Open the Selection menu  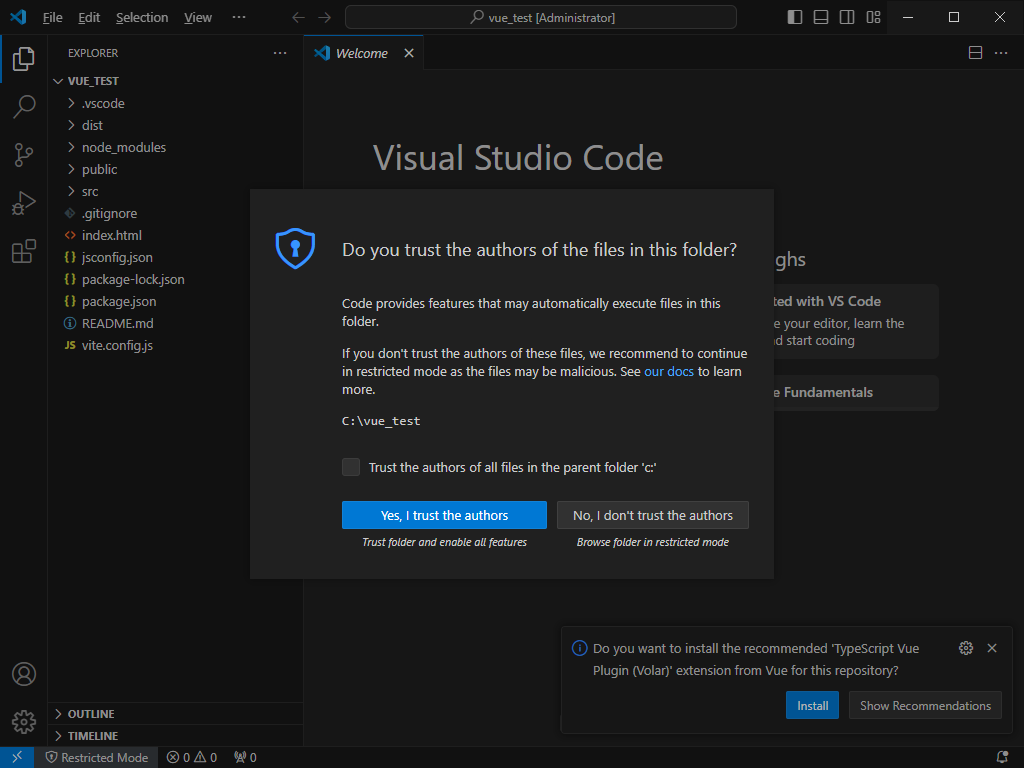(x=142, y=18)
